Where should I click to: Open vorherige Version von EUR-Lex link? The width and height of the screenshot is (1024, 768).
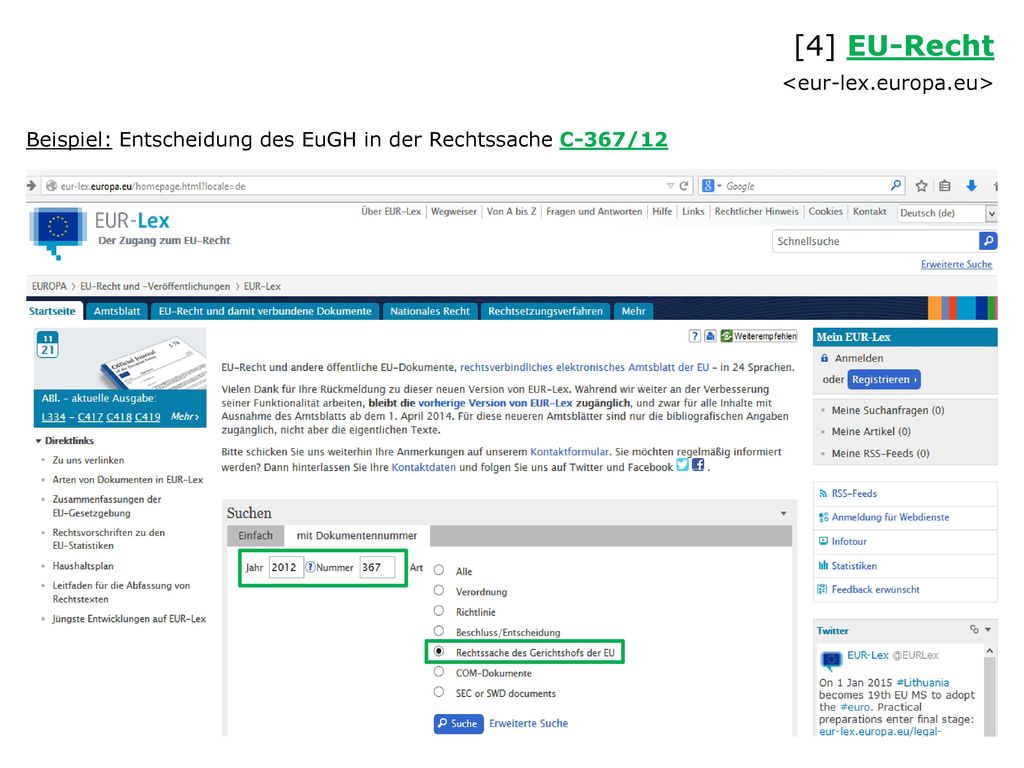[495, 403]
